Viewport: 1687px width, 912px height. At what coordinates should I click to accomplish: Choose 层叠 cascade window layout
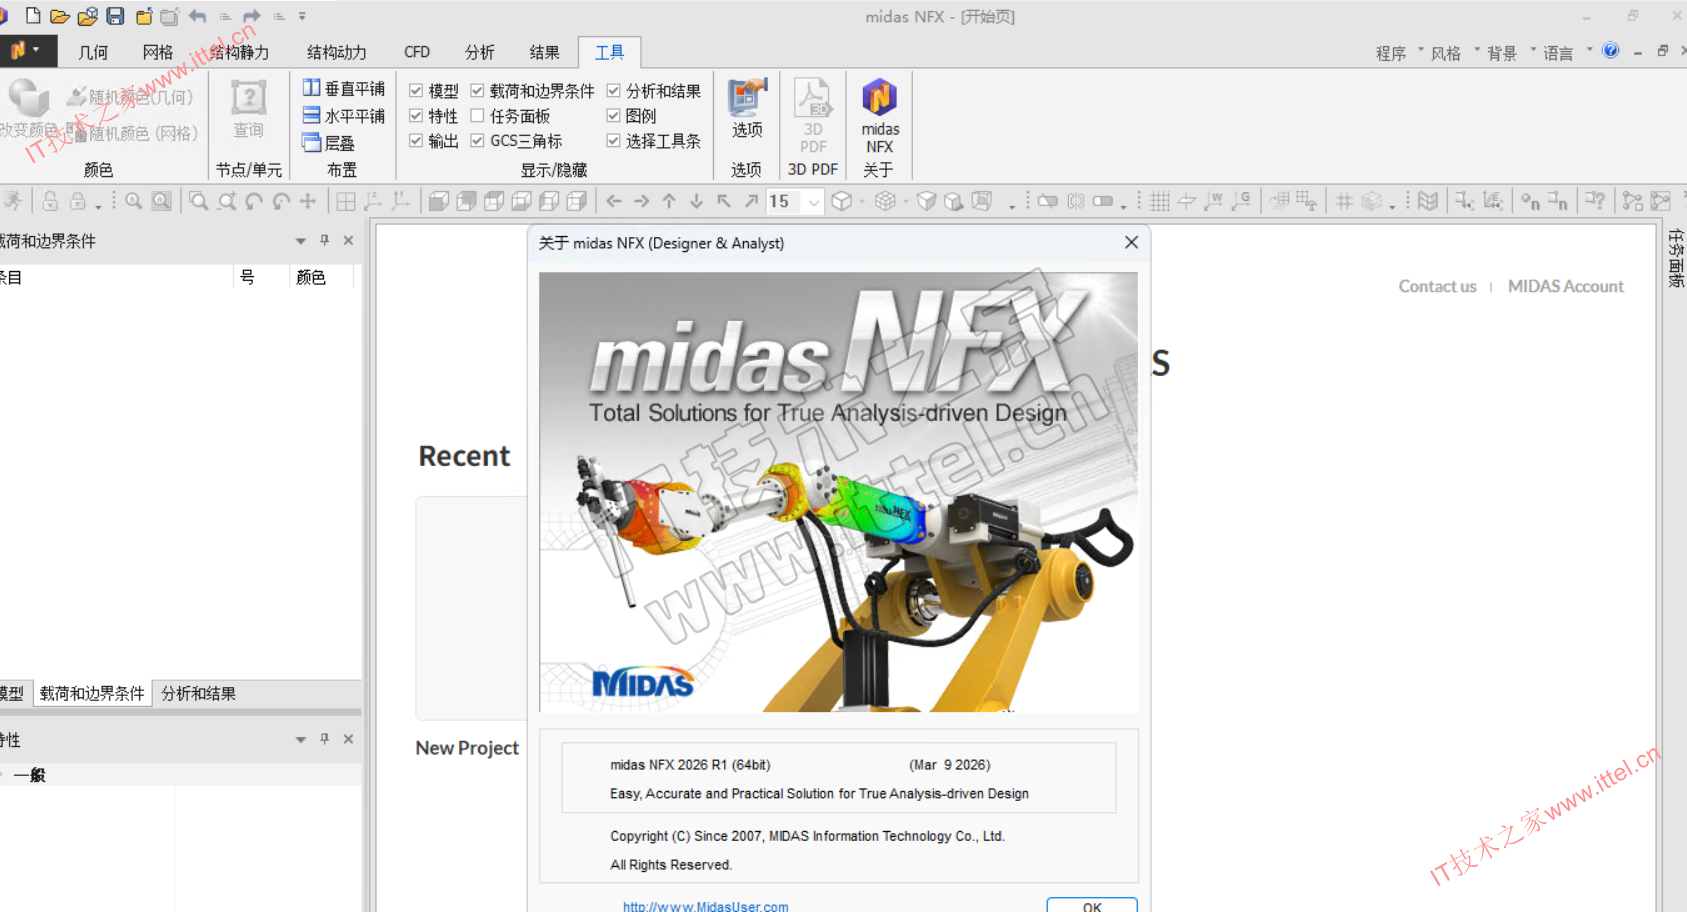(329, 143)
